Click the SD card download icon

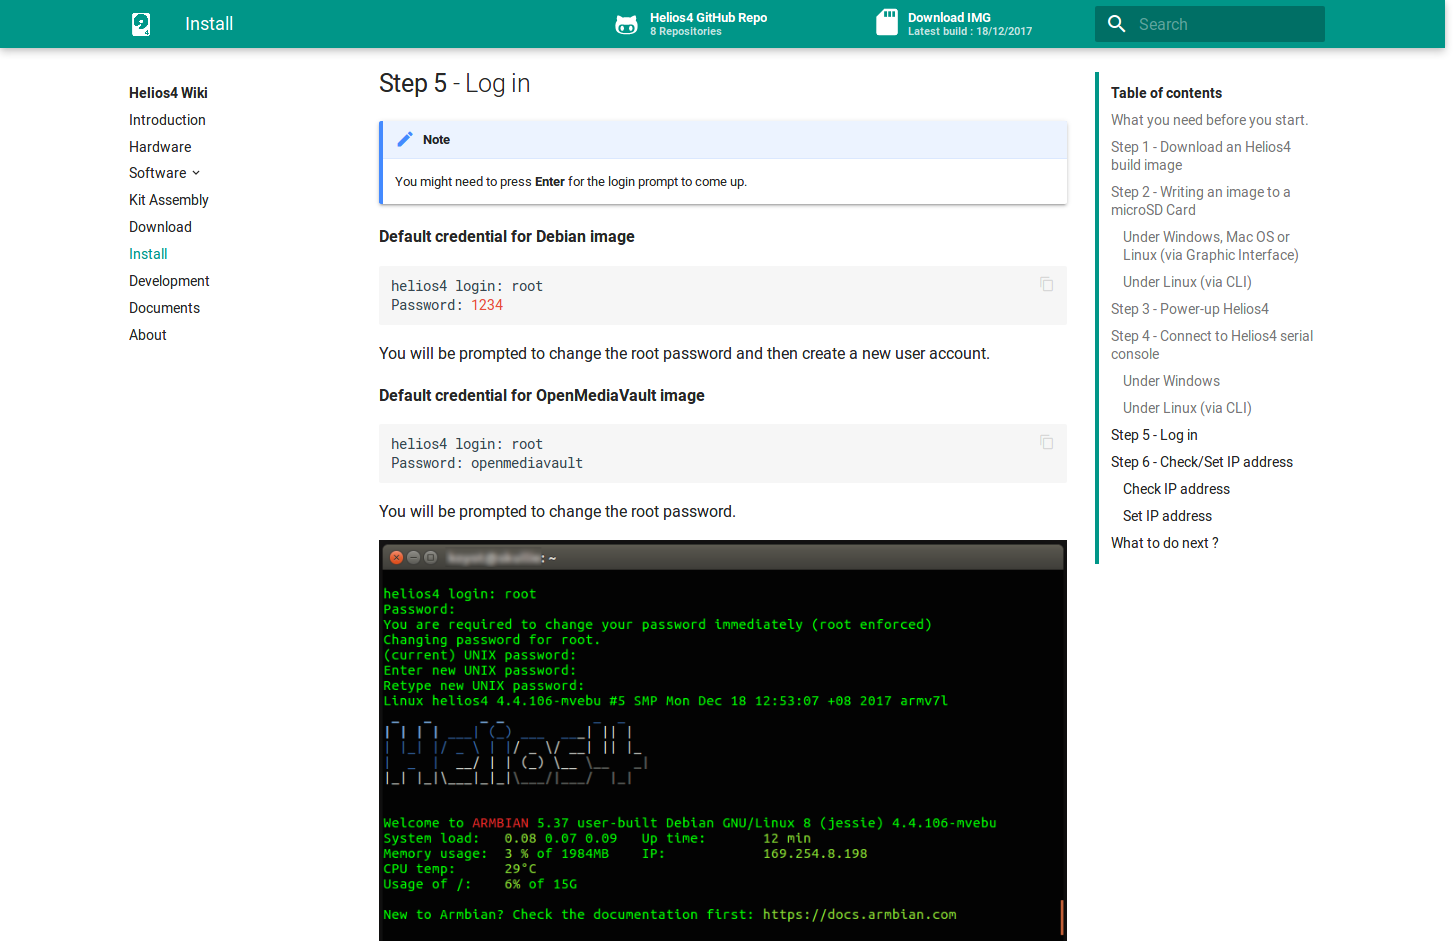pos(887,23)
